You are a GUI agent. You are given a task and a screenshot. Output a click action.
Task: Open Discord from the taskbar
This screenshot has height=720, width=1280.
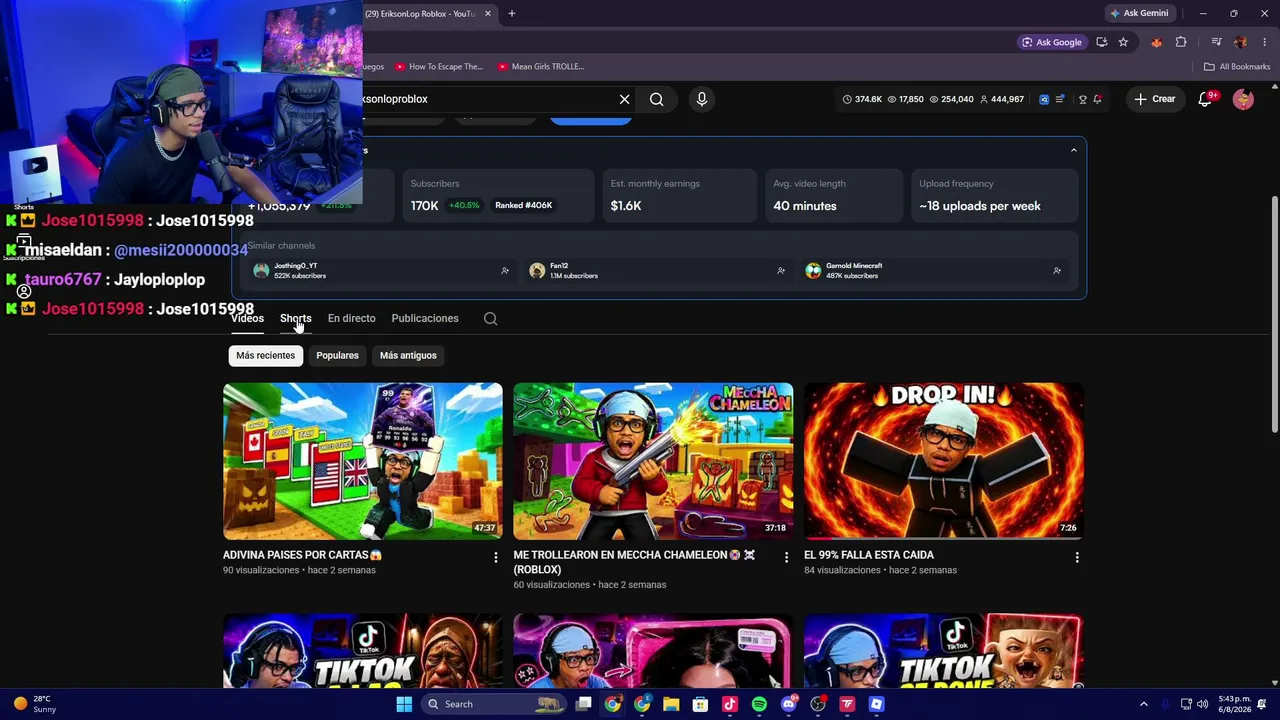point(788,704)
